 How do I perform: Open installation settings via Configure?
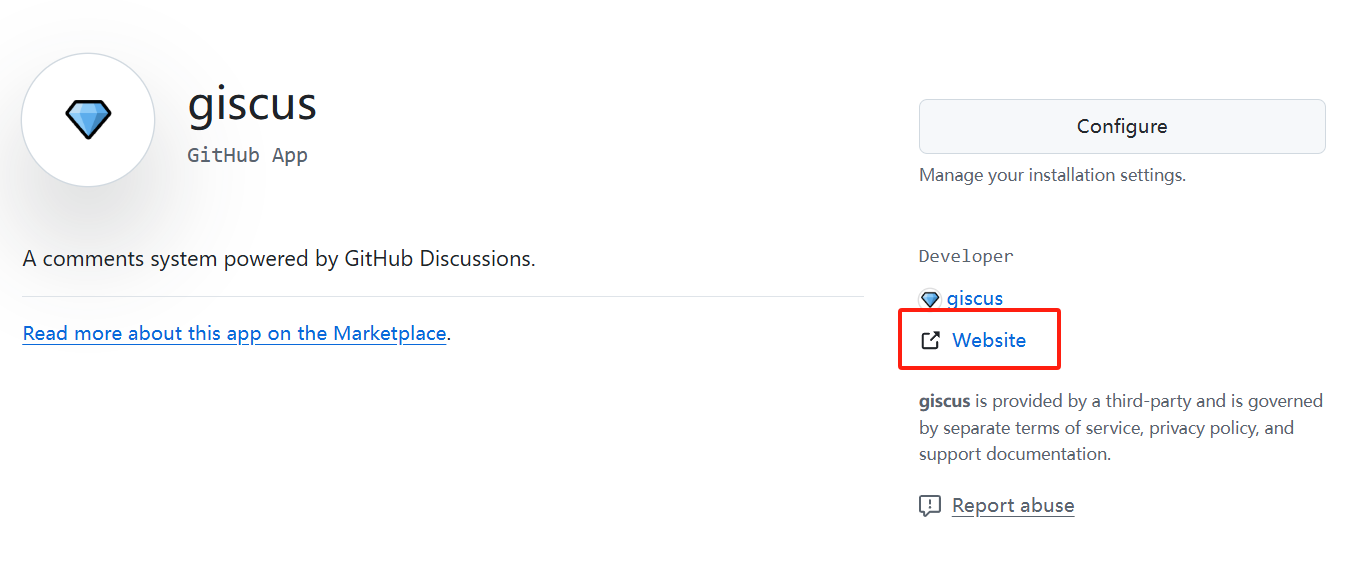click(1121, 126)
